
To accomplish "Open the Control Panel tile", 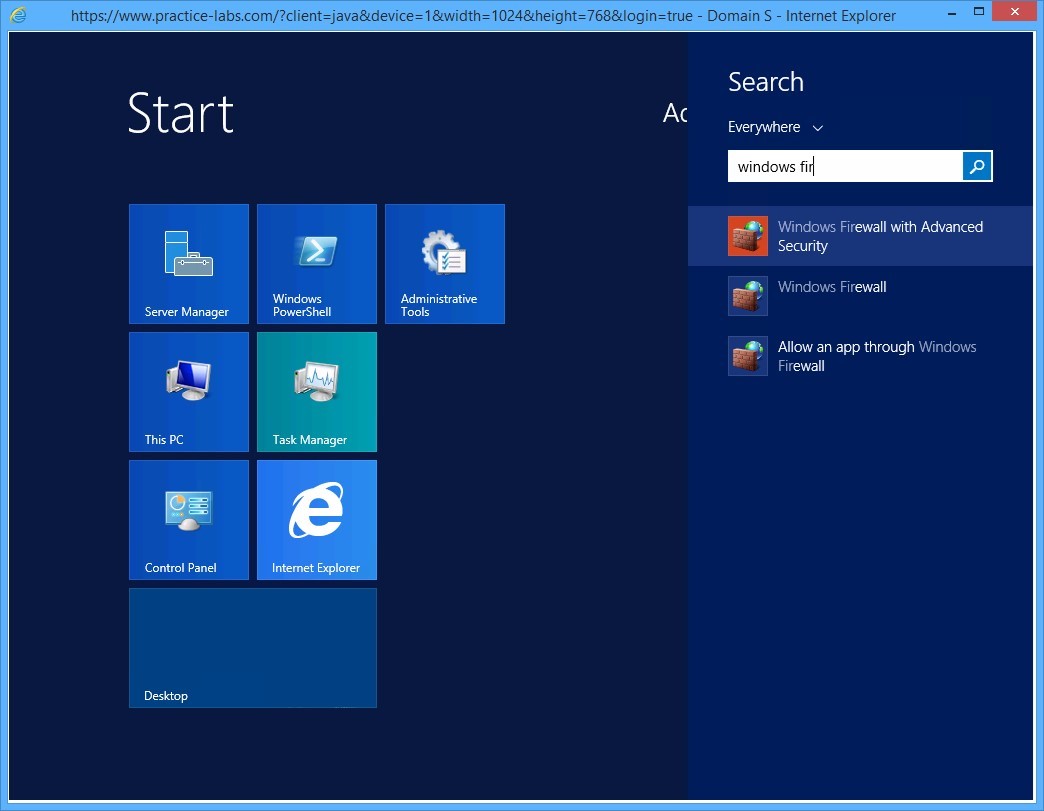I will 189,520.
